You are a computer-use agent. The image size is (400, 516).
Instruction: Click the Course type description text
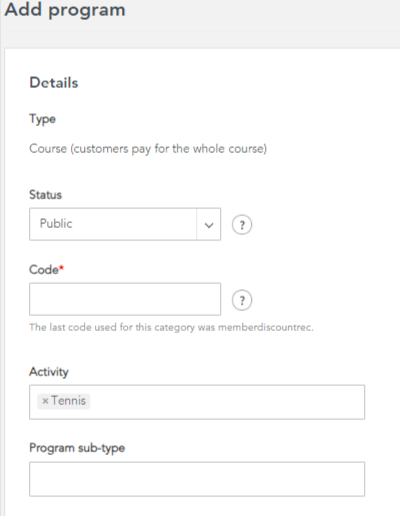click(148, 149)
